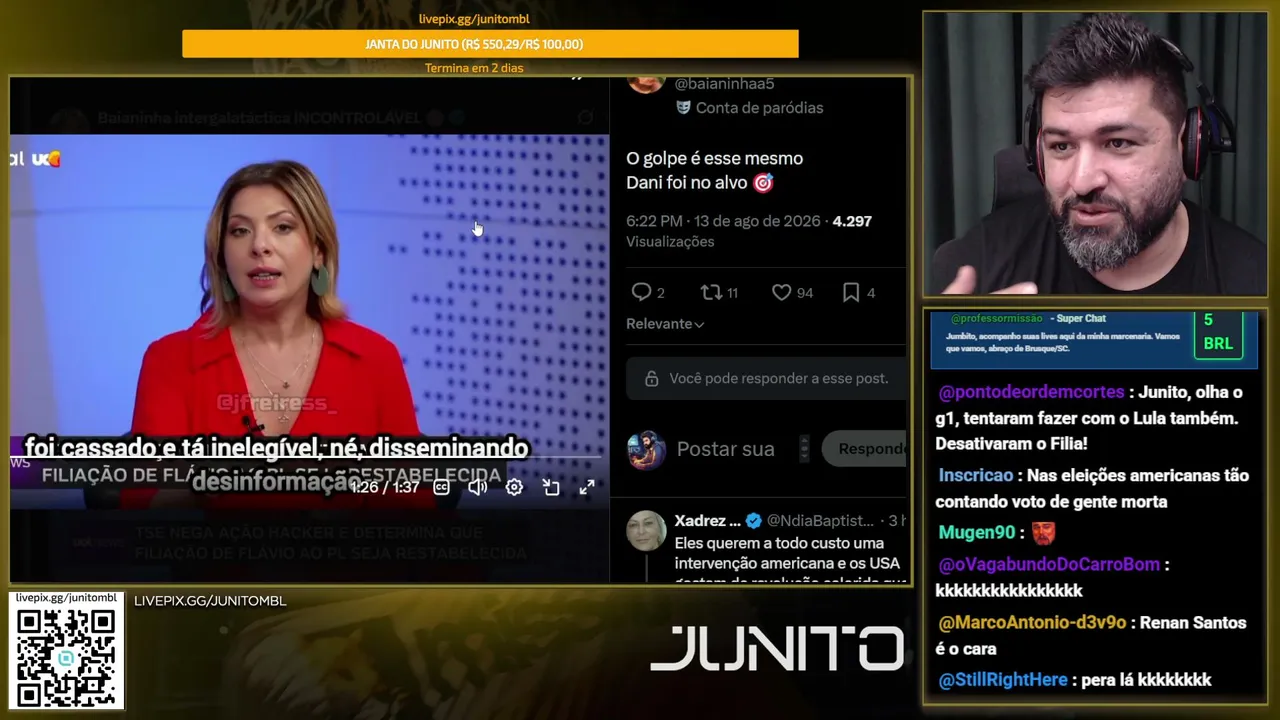This screenshot has width=1280, height=720.
Task: Click the parody account mask icon
Action: (x=683, y=107)
